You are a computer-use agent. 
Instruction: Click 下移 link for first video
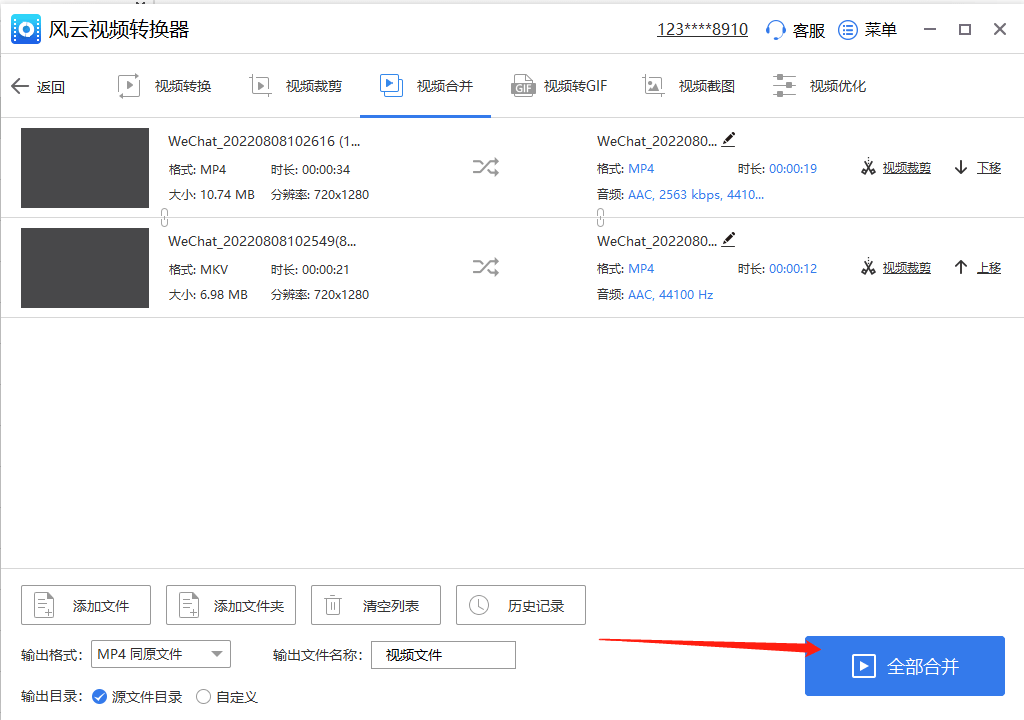point(989,168)
